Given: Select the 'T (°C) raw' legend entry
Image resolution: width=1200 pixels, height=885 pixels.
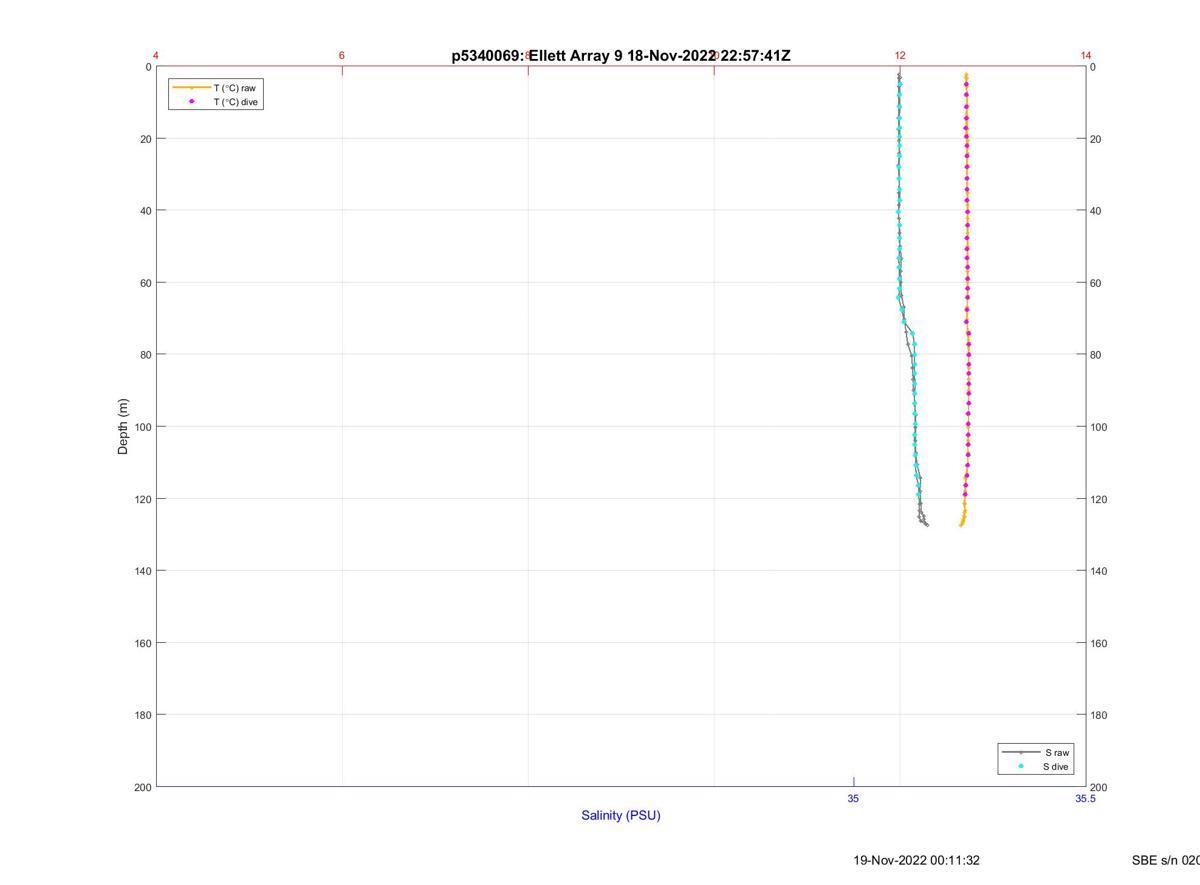Looking at the screenshot, I should click(234, 88).
